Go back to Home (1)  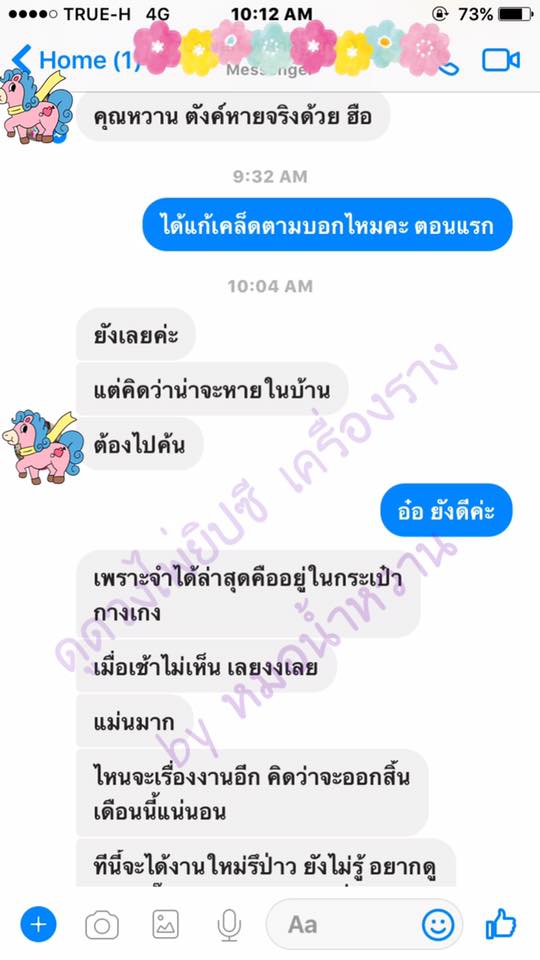pos(75,60)
